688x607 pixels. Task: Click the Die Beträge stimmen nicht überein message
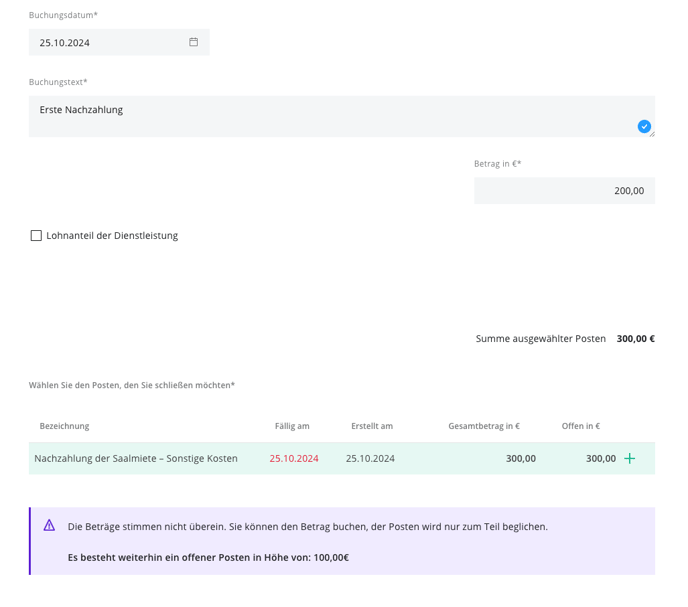tap(308, 526)
